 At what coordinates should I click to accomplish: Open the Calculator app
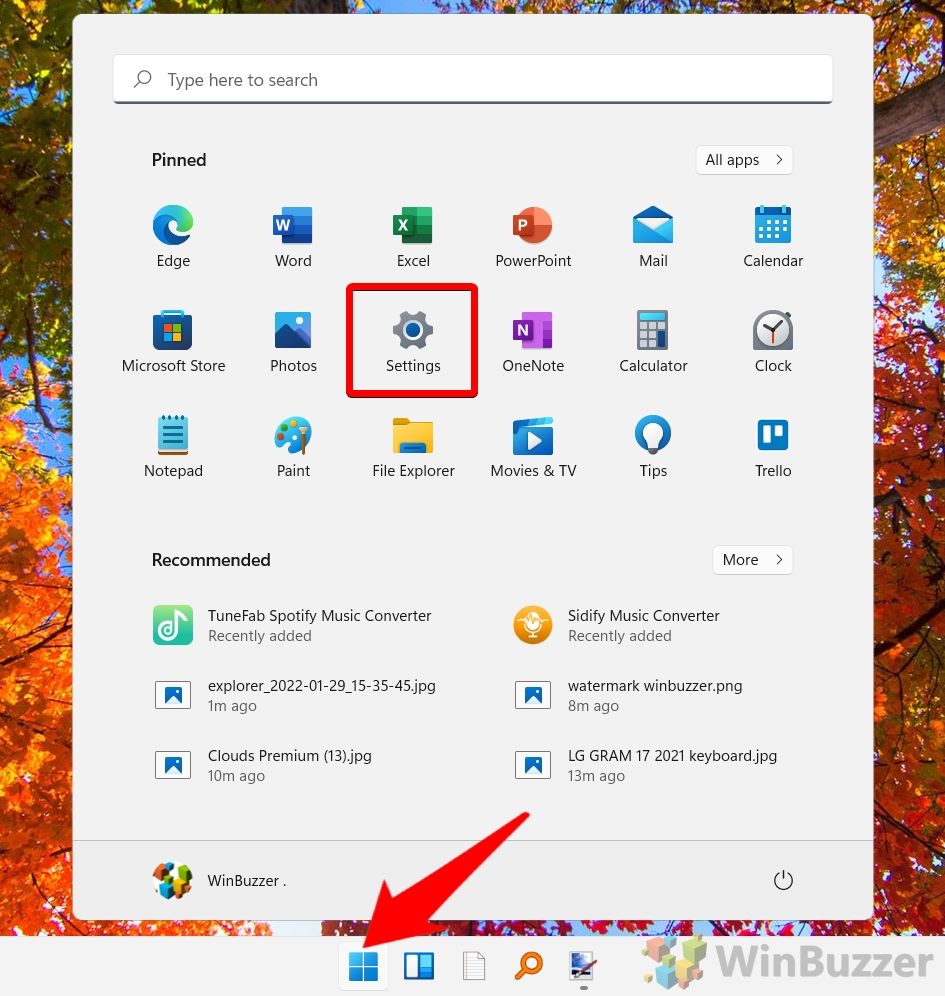(653, 341)
